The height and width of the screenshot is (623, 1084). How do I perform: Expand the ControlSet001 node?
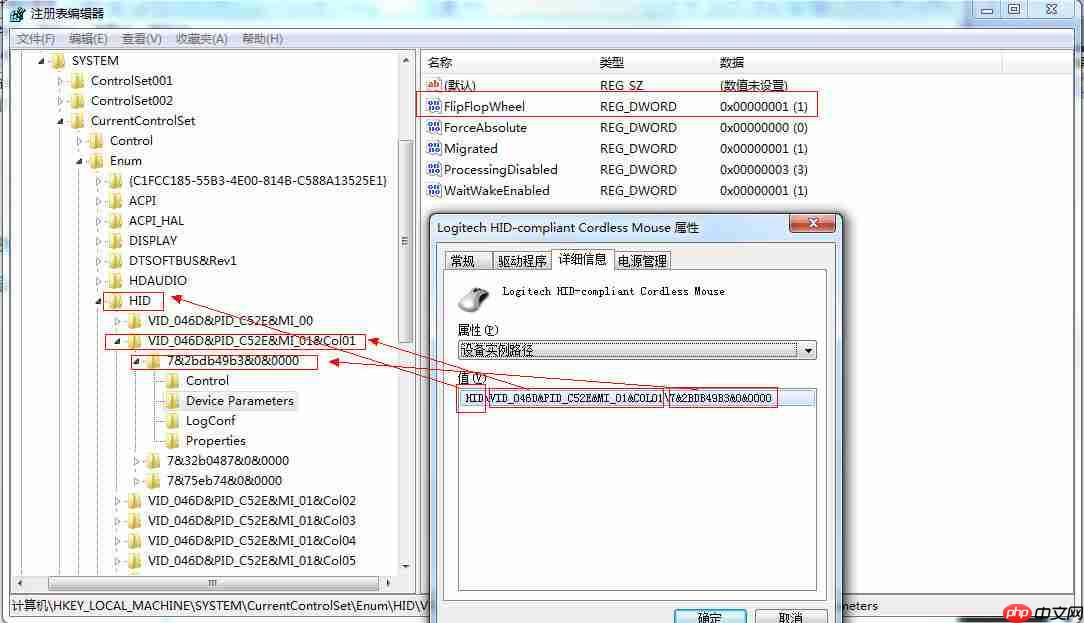pyautogui.click(x=60, y=81)
